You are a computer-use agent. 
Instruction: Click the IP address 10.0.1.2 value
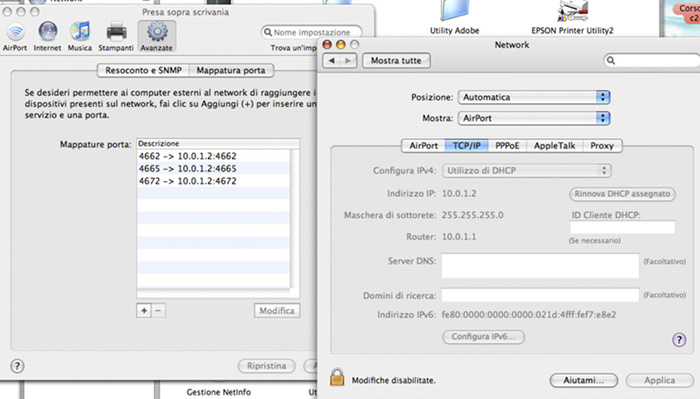[459, 193]
